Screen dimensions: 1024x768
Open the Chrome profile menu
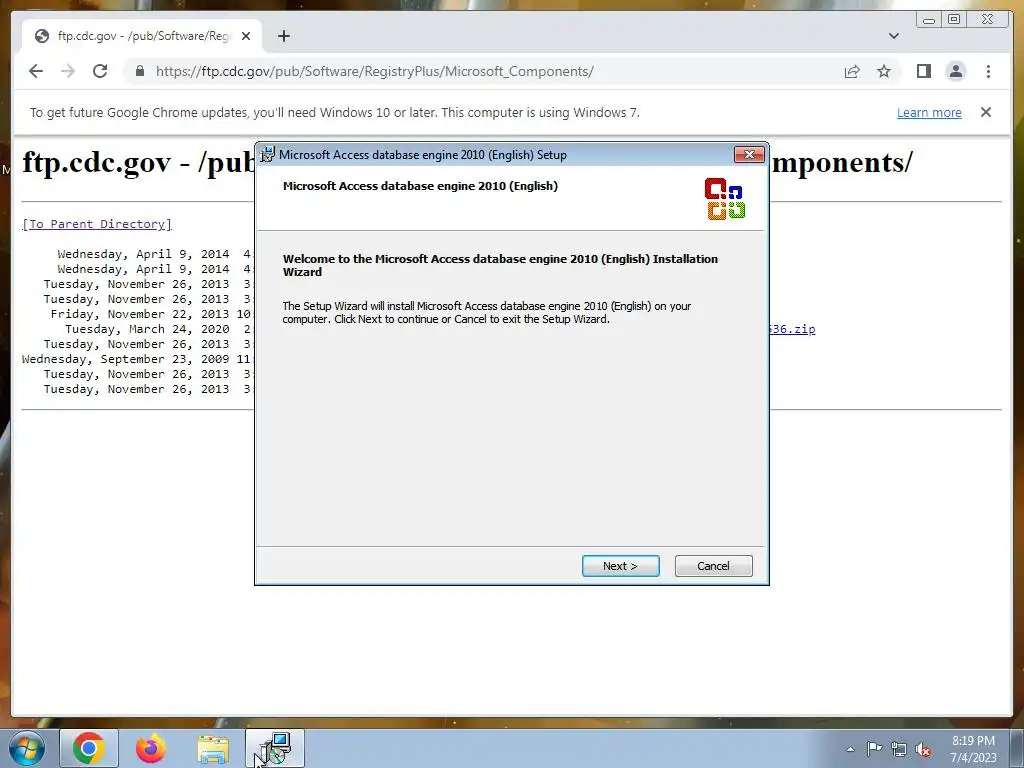coord(955,71)
